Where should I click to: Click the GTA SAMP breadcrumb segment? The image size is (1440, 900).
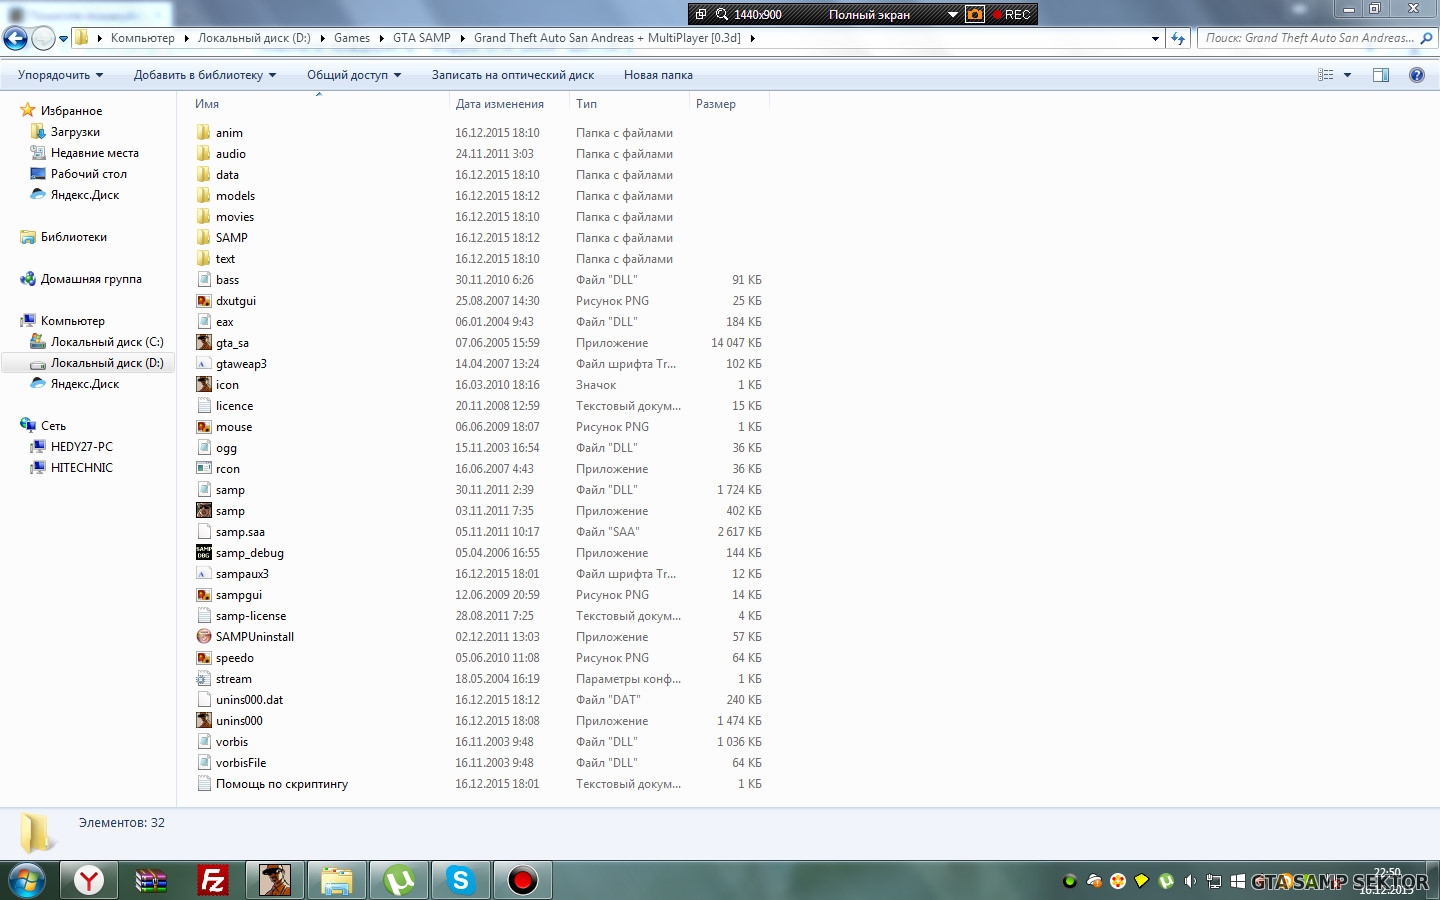[422, 38]
